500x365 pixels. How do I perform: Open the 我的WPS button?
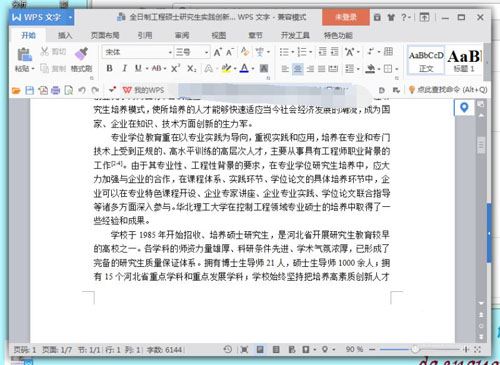[143, 90]
